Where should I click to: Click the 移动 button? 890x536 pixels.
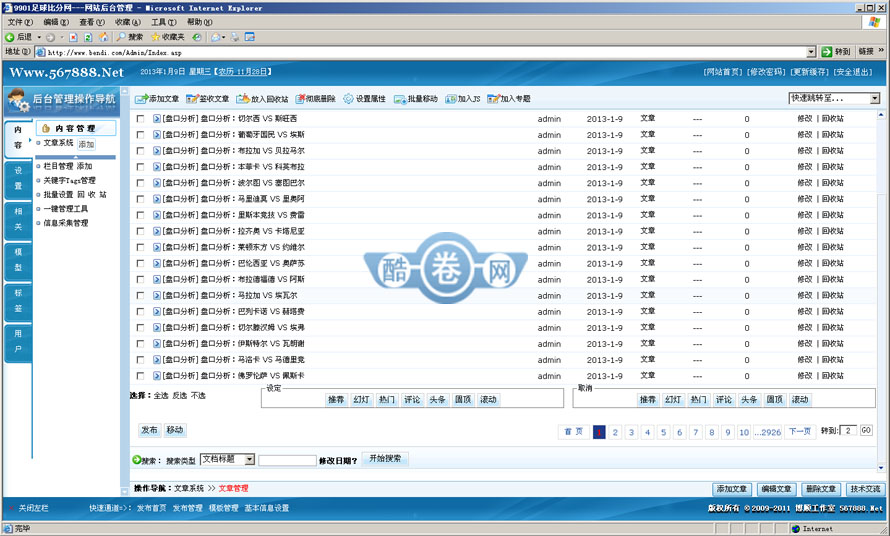click(x=175, y=430)
